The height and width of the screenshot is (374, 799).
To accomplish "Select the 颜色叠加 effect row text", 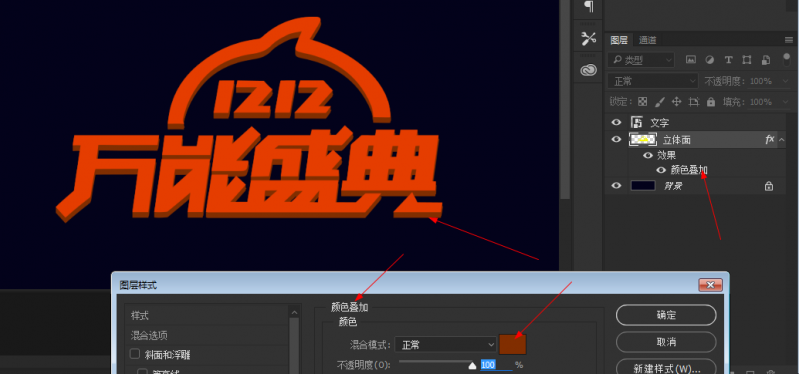I will pos(689,170).
